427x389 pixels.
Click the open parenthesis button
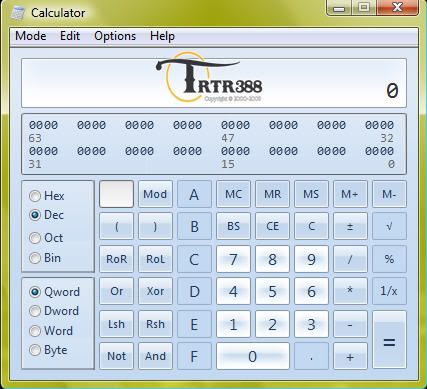point(116,226)
